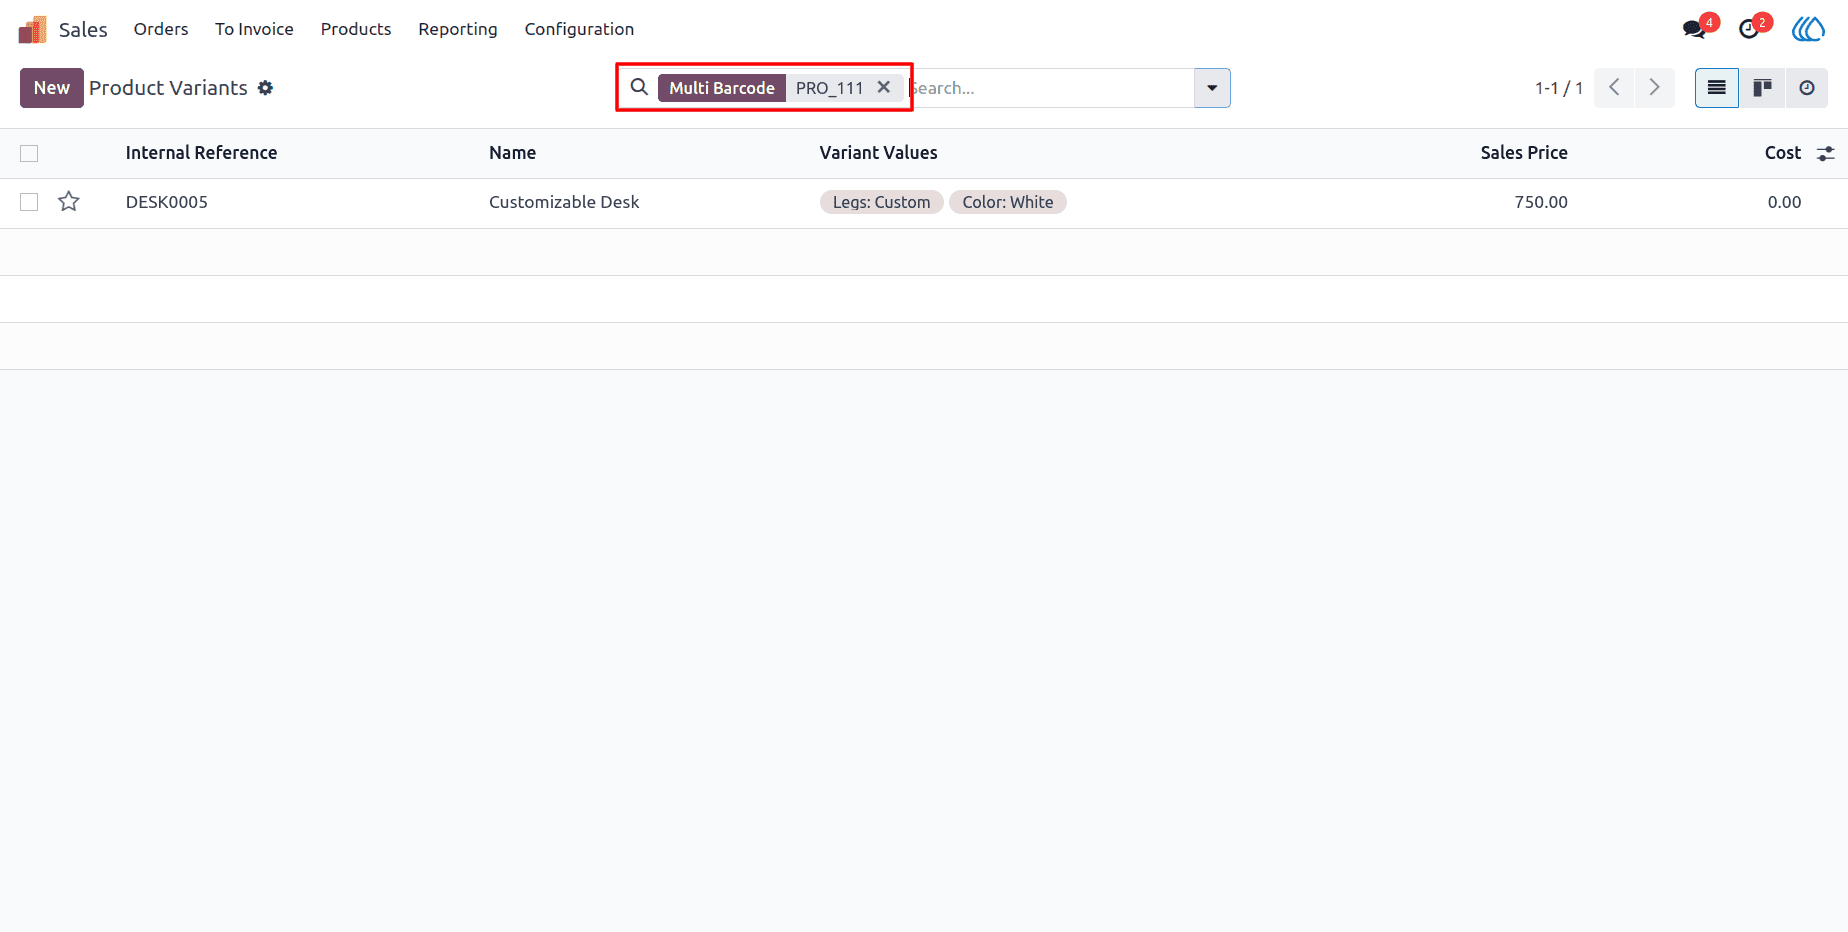Click the 1-1 / 1 pager counter
This screenshot has height=932, width=1848.
[1559, 88]
